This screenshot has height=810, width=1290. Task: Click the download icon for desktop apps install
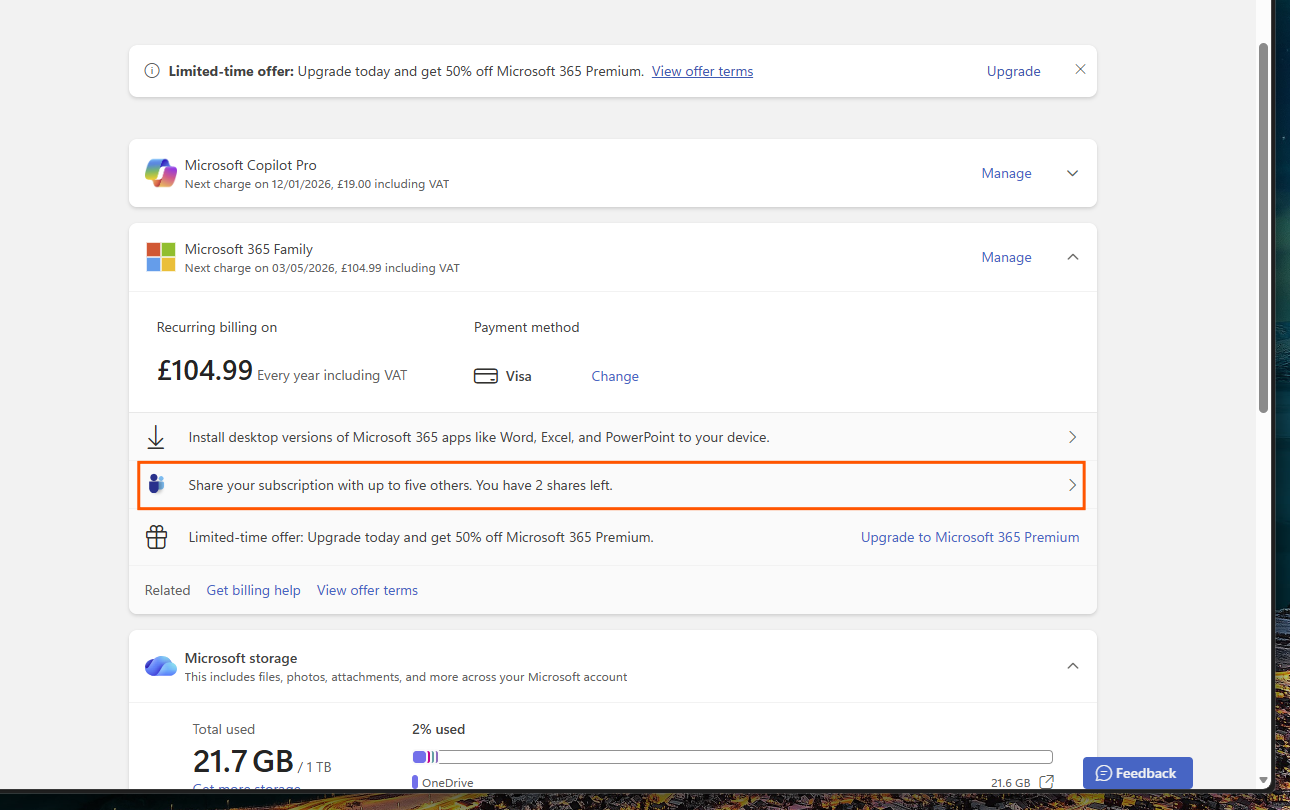pyautogui.click(x=156, y=437)
